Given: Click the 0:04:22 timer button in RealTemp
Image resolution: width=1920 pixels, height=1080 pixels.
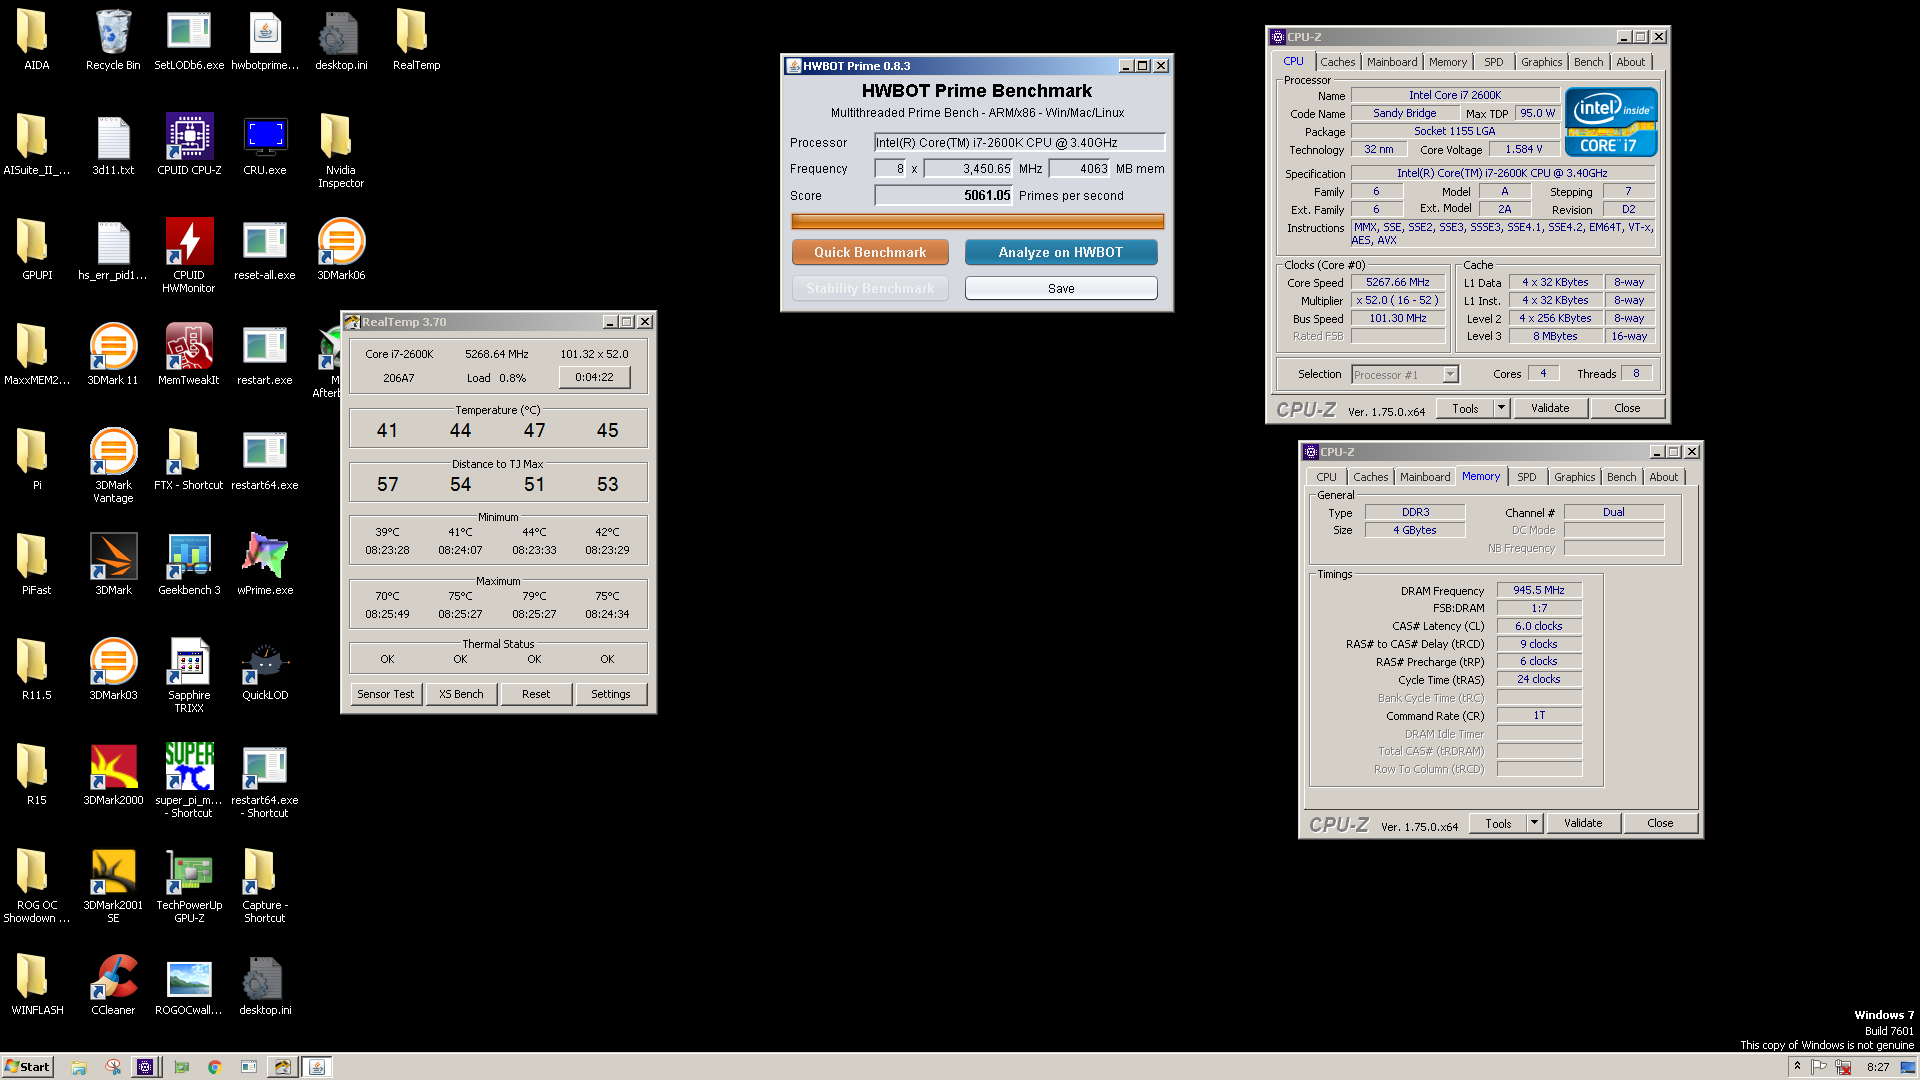Looking at the screenshot, I should pos(594,377).
